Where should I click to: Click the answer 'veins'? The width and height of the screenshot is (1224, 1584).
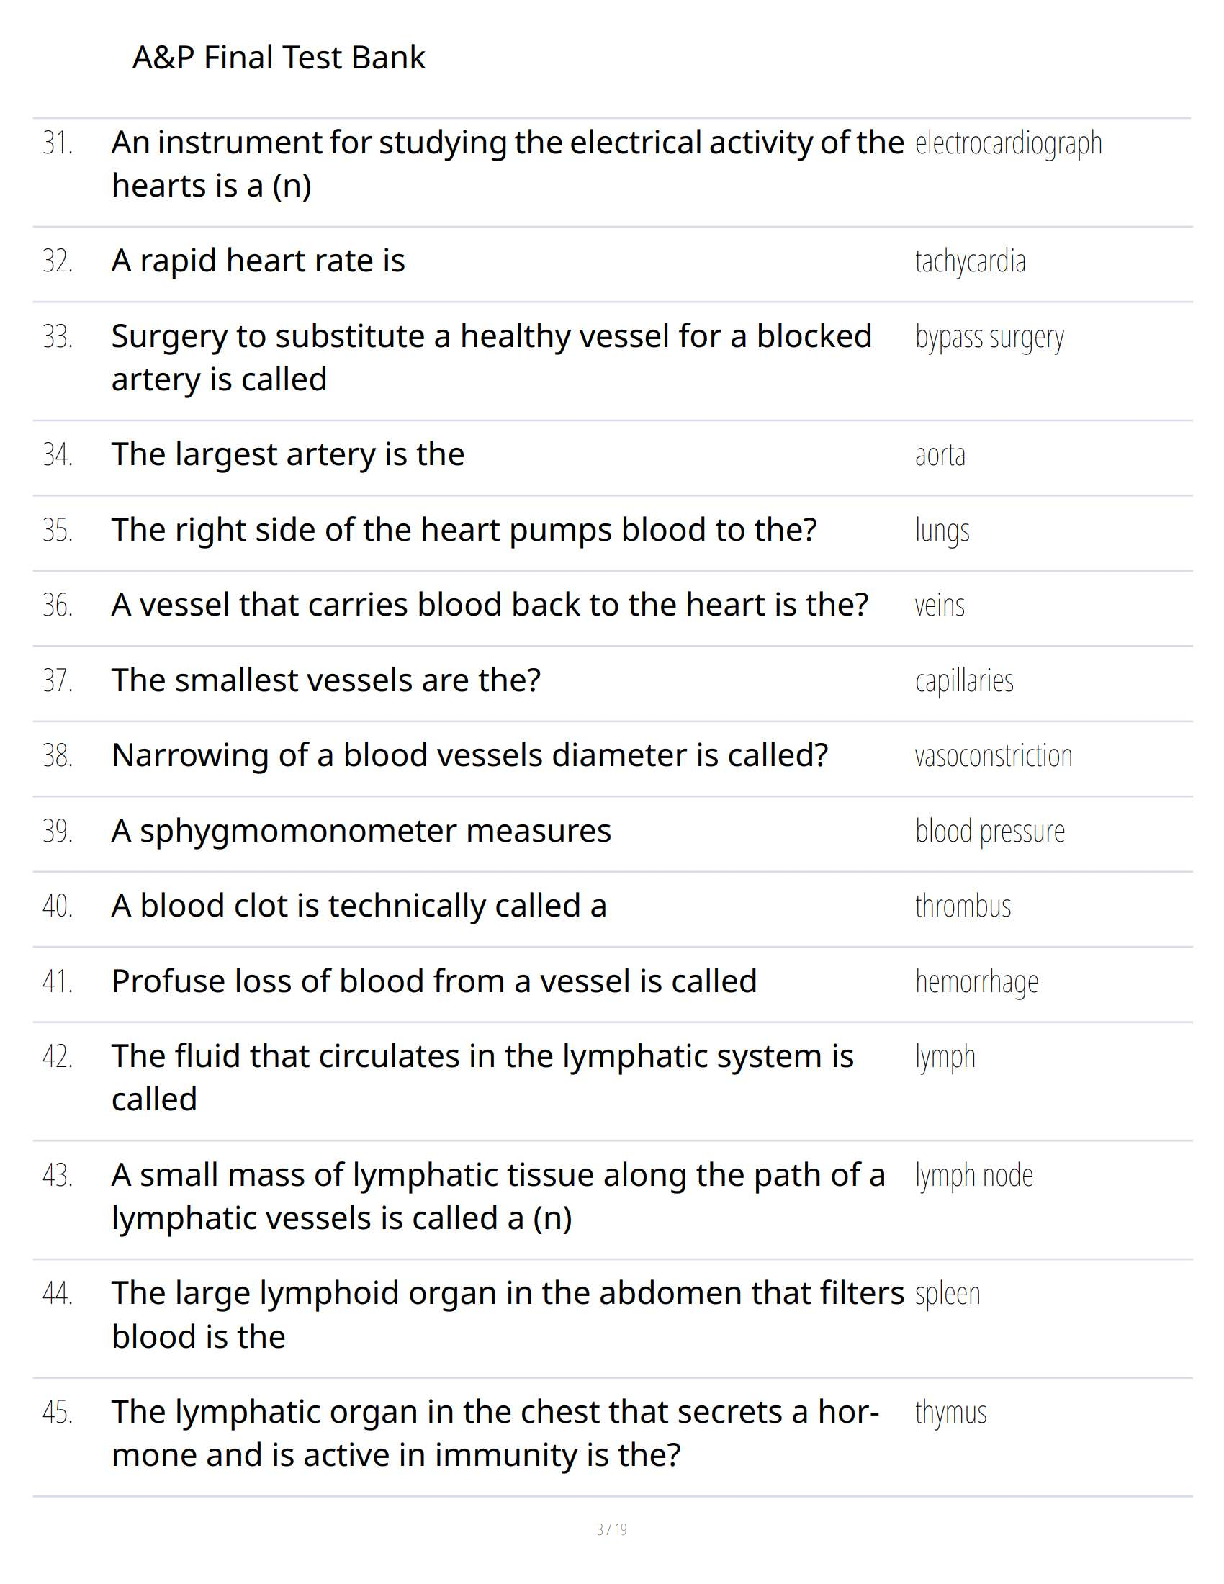(939, 606)
